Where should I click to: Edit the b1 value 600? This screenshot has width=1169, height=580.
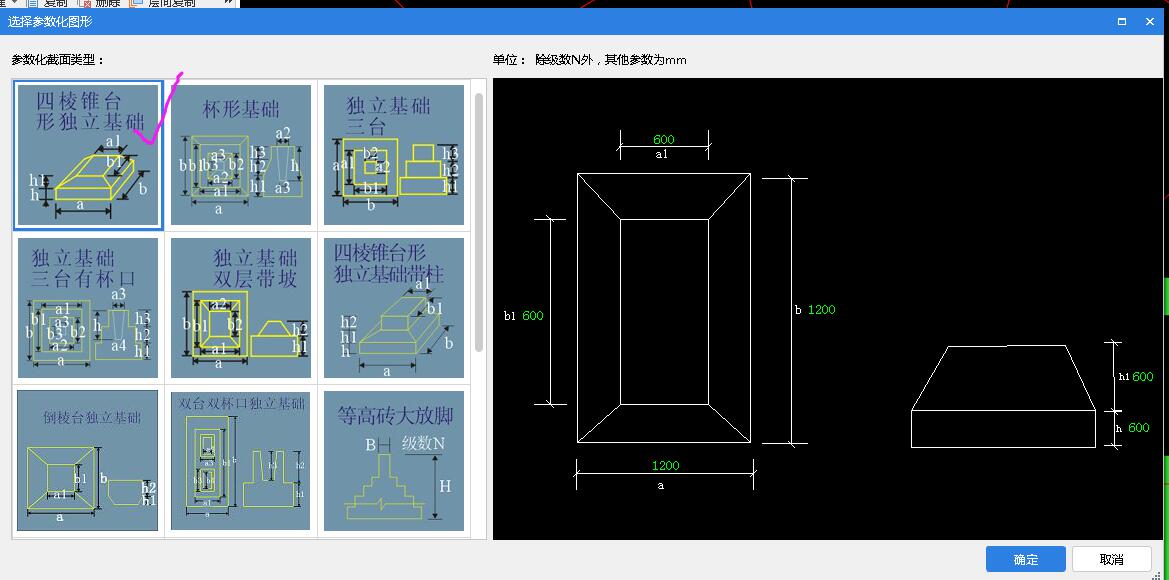coord(532,315)
